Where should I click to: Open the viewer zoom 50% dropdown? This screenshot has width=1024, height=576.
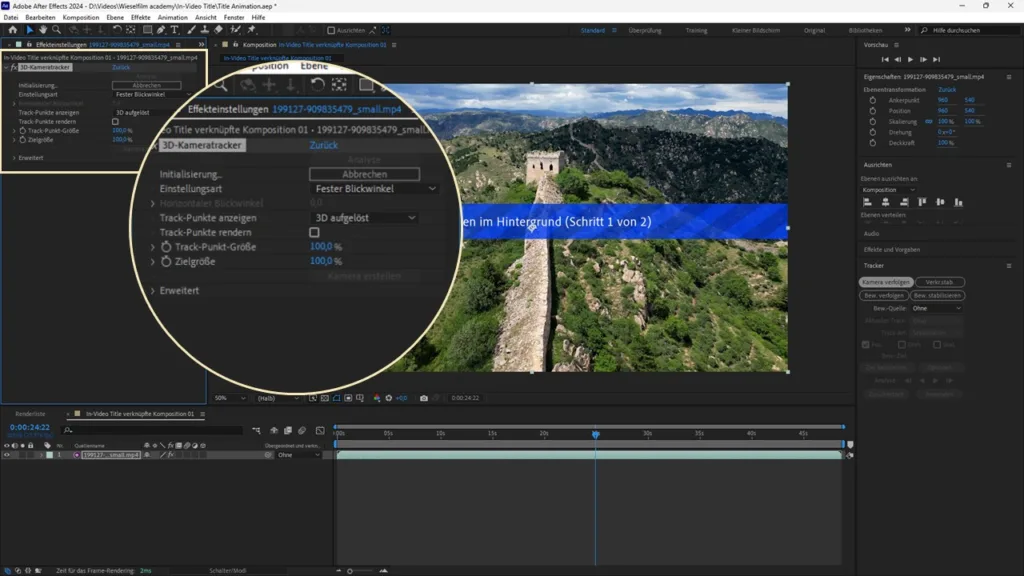[230, 398]
